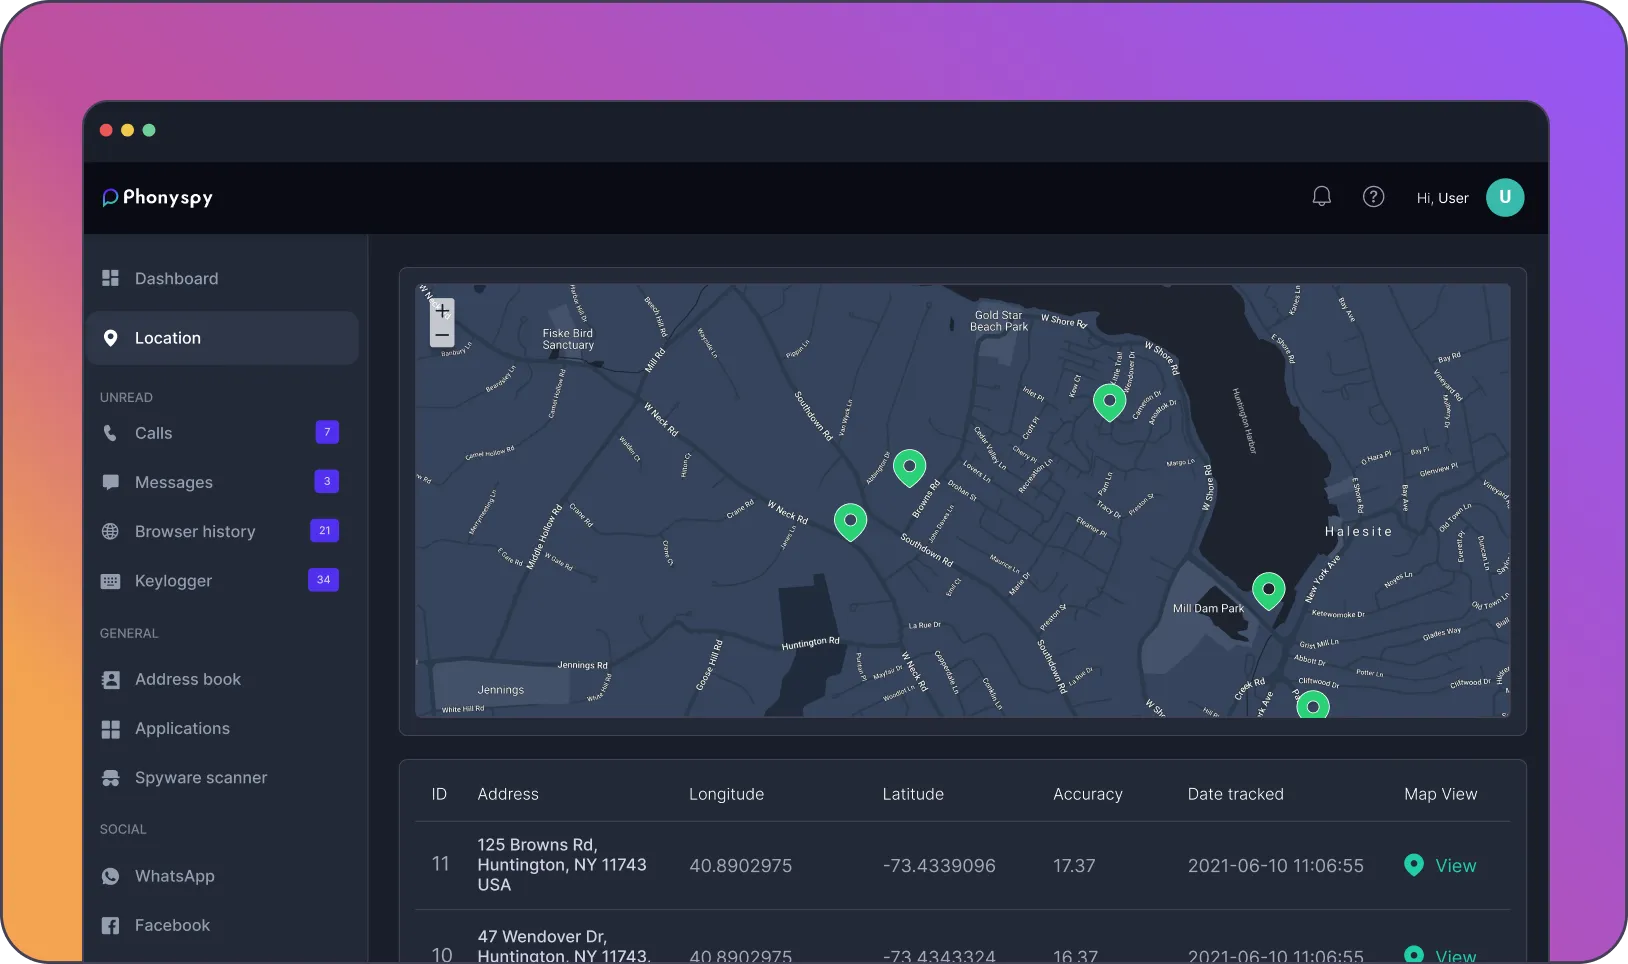Click the user avatar U
Image resolution: width=1628 pixels, height=964 pixels.
coord(1504,197)
